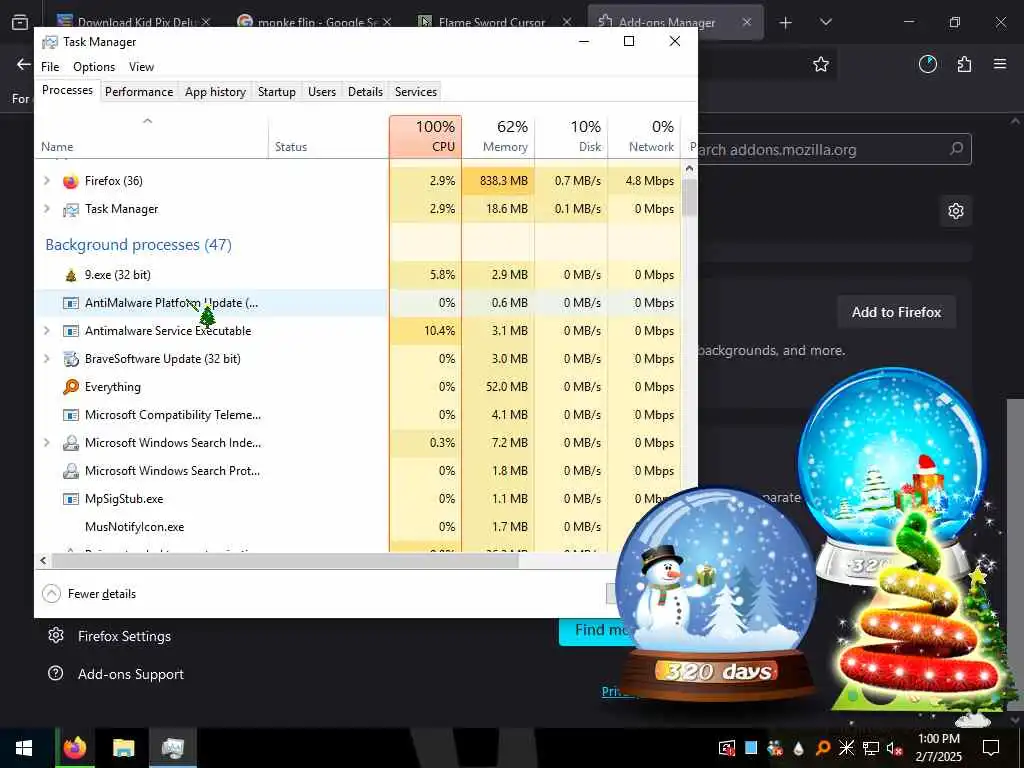Sort processes by the Memory column header
The image size is (1024, 768).
click(x=498, y=136)
